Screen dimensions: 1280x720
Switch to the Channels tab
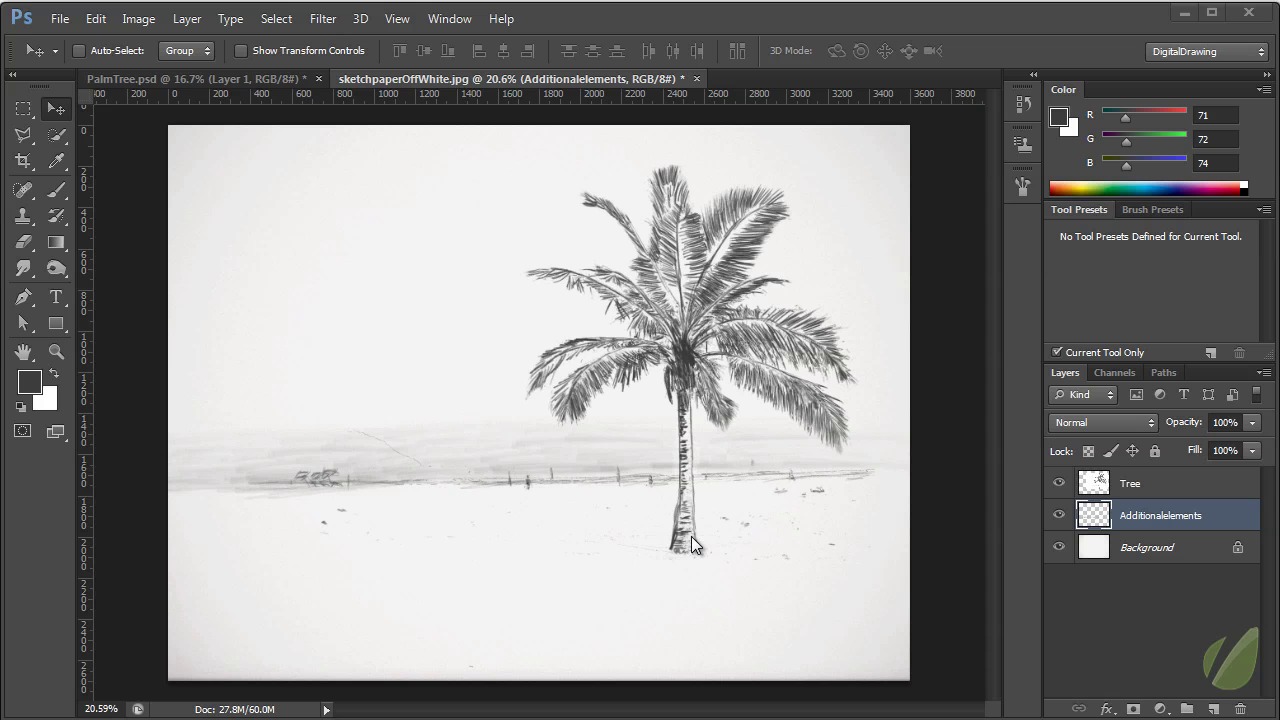pos(1114,372)
